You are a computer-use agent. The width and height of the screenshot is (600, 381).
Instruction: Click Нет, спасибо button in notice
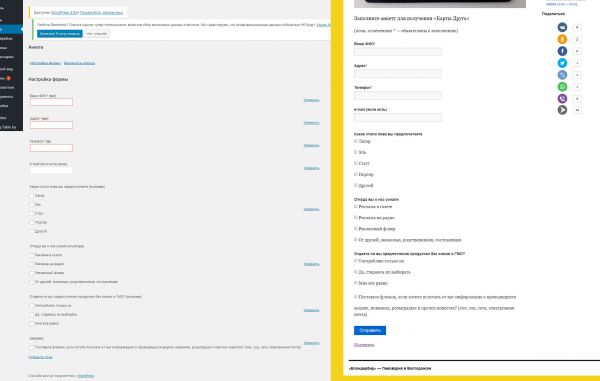click(x=96, y=34)
